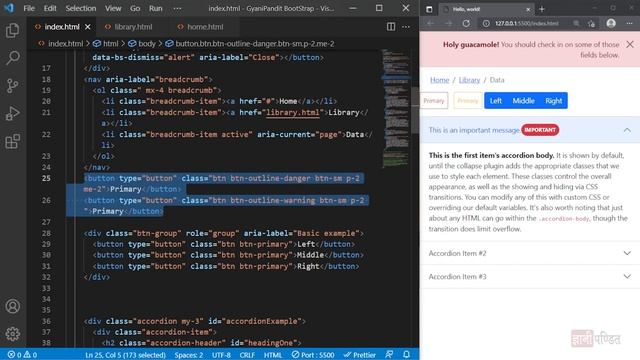Viewport: 640px width, 360px height.
Task: Open Manage gear in activity bar
Action: [x=13, y=334]
